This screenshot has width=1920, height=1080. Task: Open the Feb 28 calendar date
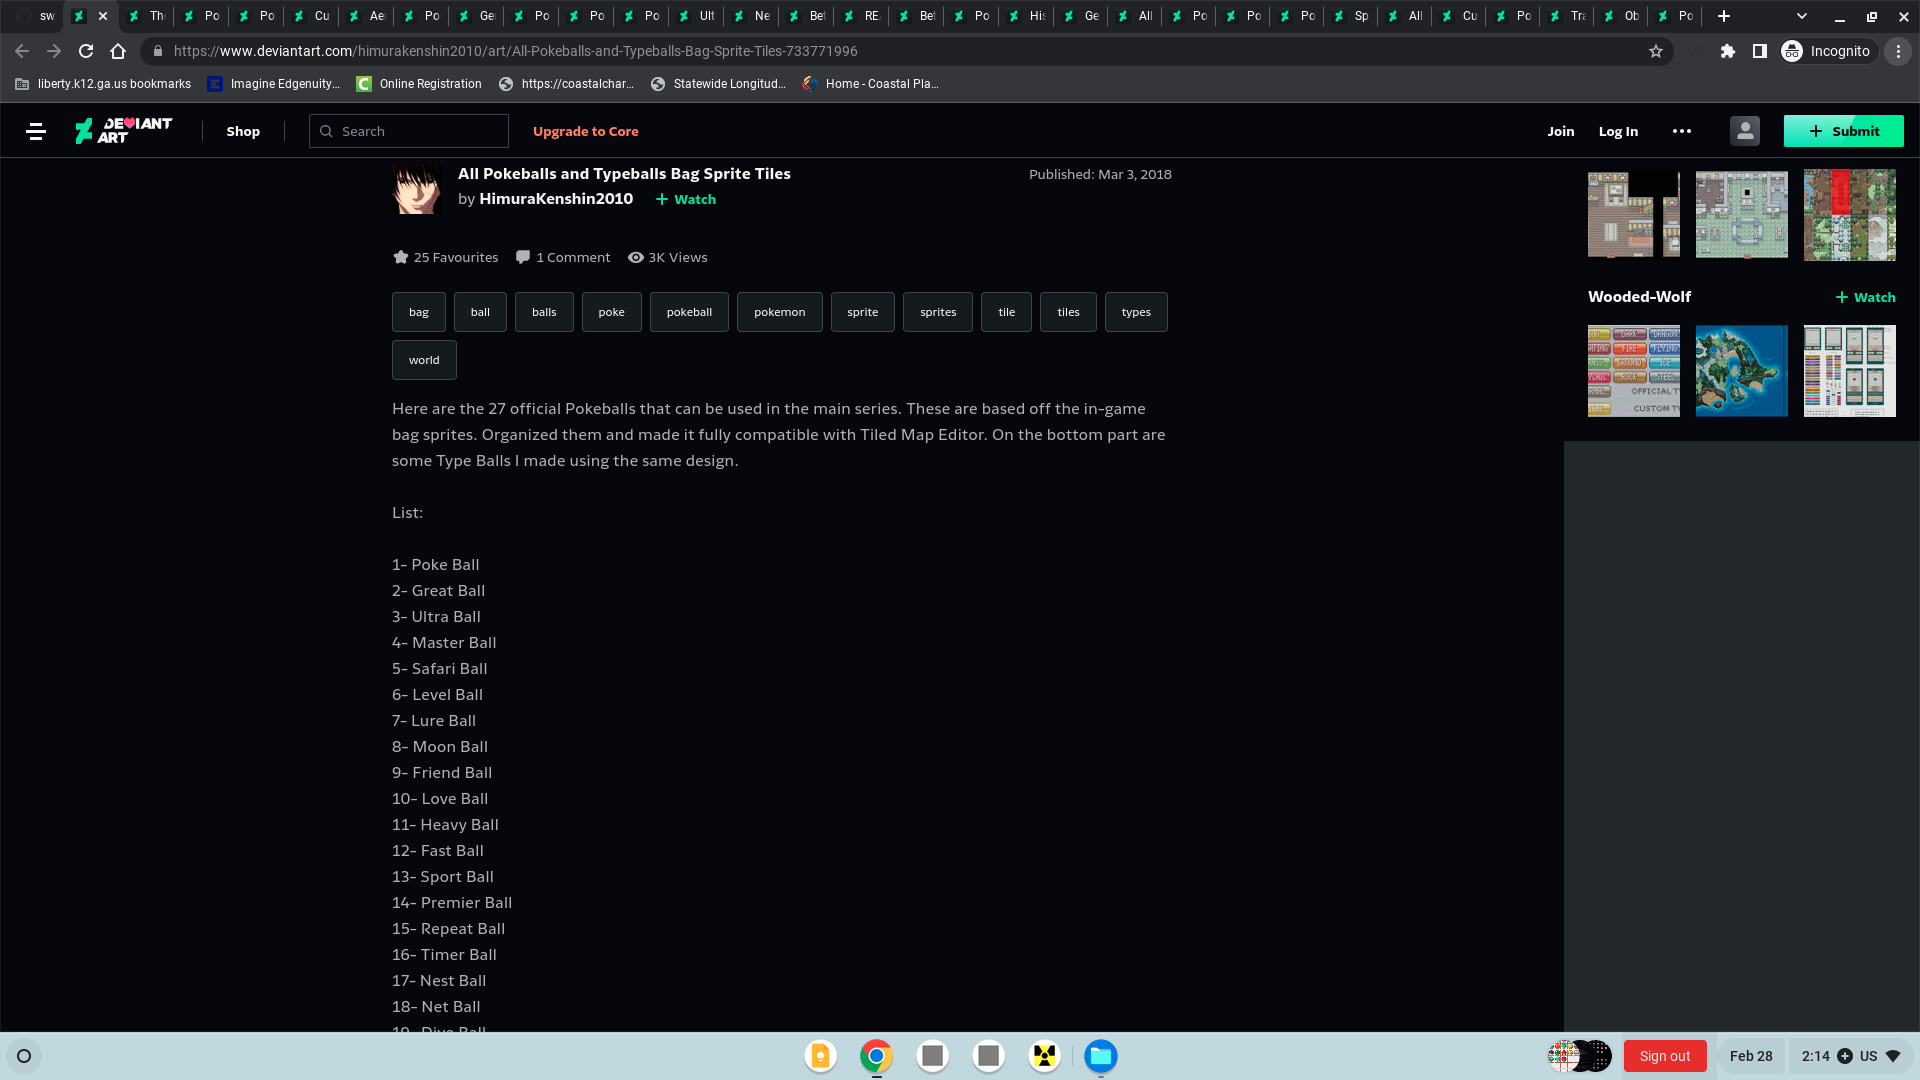pyautogui.click(x=1751, y=1056)
